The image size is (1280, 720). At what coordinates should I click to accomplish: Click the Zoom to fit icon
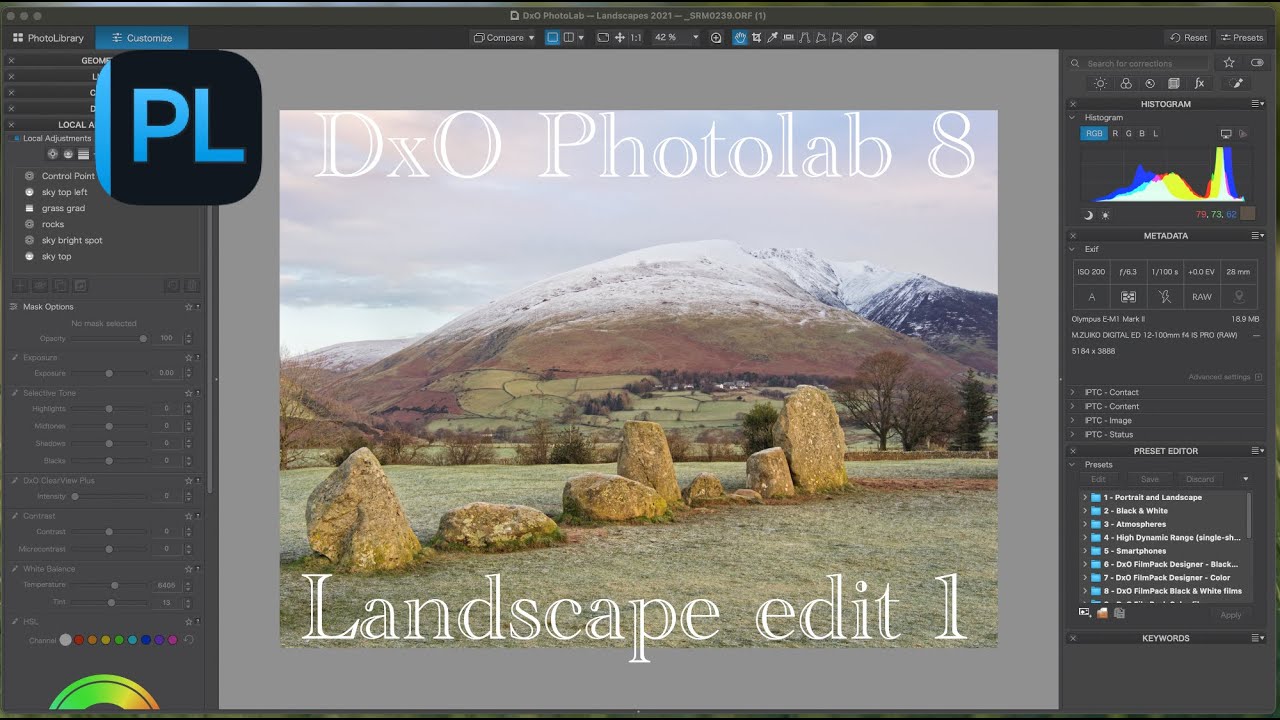coord(603,37)
